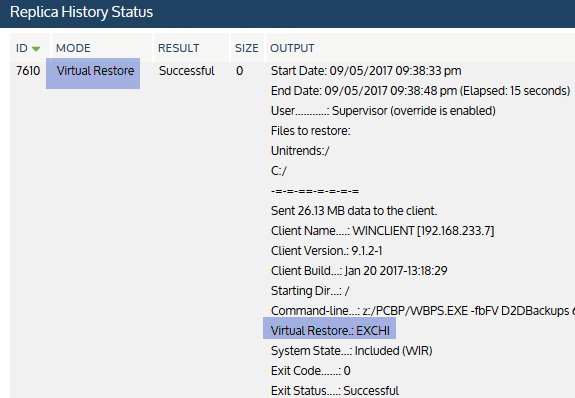The height and width of the screenshot is (398, 575).
Task: Sort by the OUTPUT column header
Action: (x=292, y=48)
